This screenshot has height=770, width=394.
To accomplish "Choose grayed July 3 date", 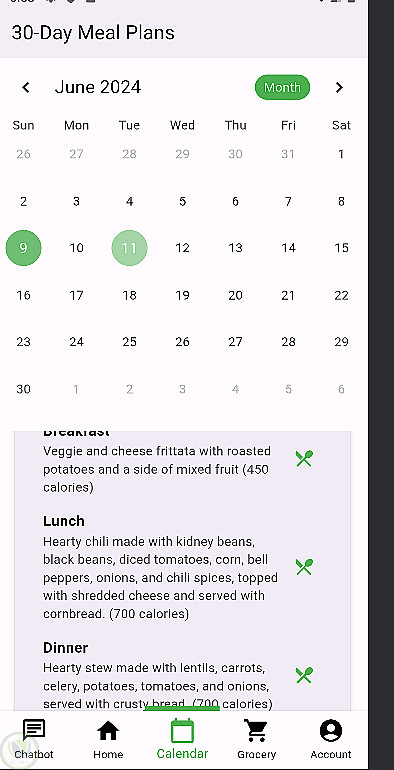I will (x=182, y=389).
